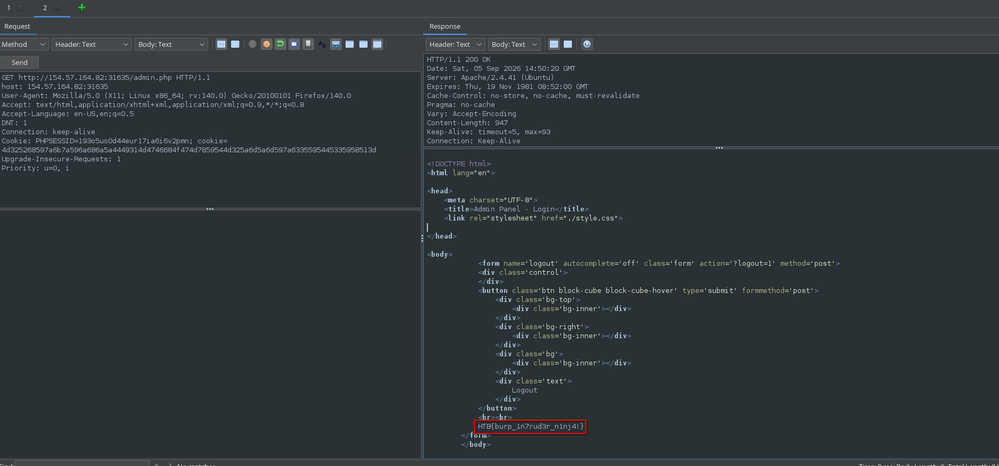Click the Cache-Control response header line
Screen dimensions: 999x466
click(x=533, y=96)
